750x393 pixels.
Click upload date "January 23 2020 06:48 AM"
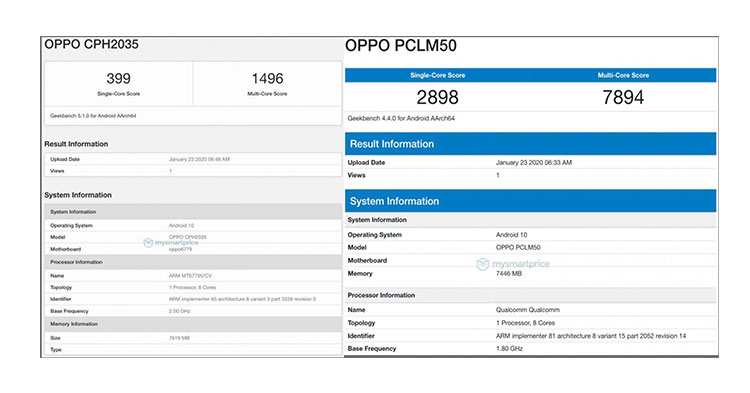[x=199, y=159]
